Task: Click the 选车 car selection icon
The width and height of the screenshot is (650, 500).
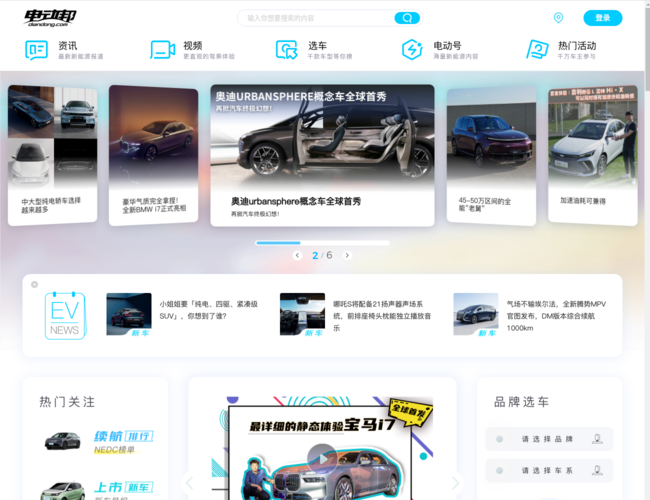Action: [x=287, y=50]
